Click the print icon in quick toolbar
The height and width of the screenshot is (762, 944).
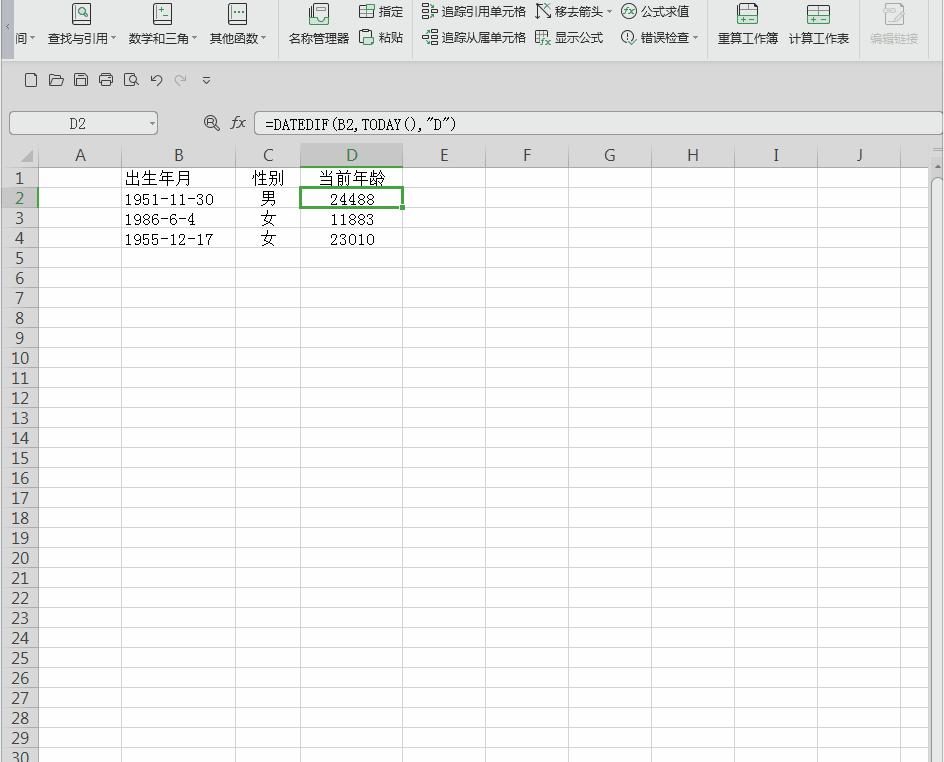[106, 80]
